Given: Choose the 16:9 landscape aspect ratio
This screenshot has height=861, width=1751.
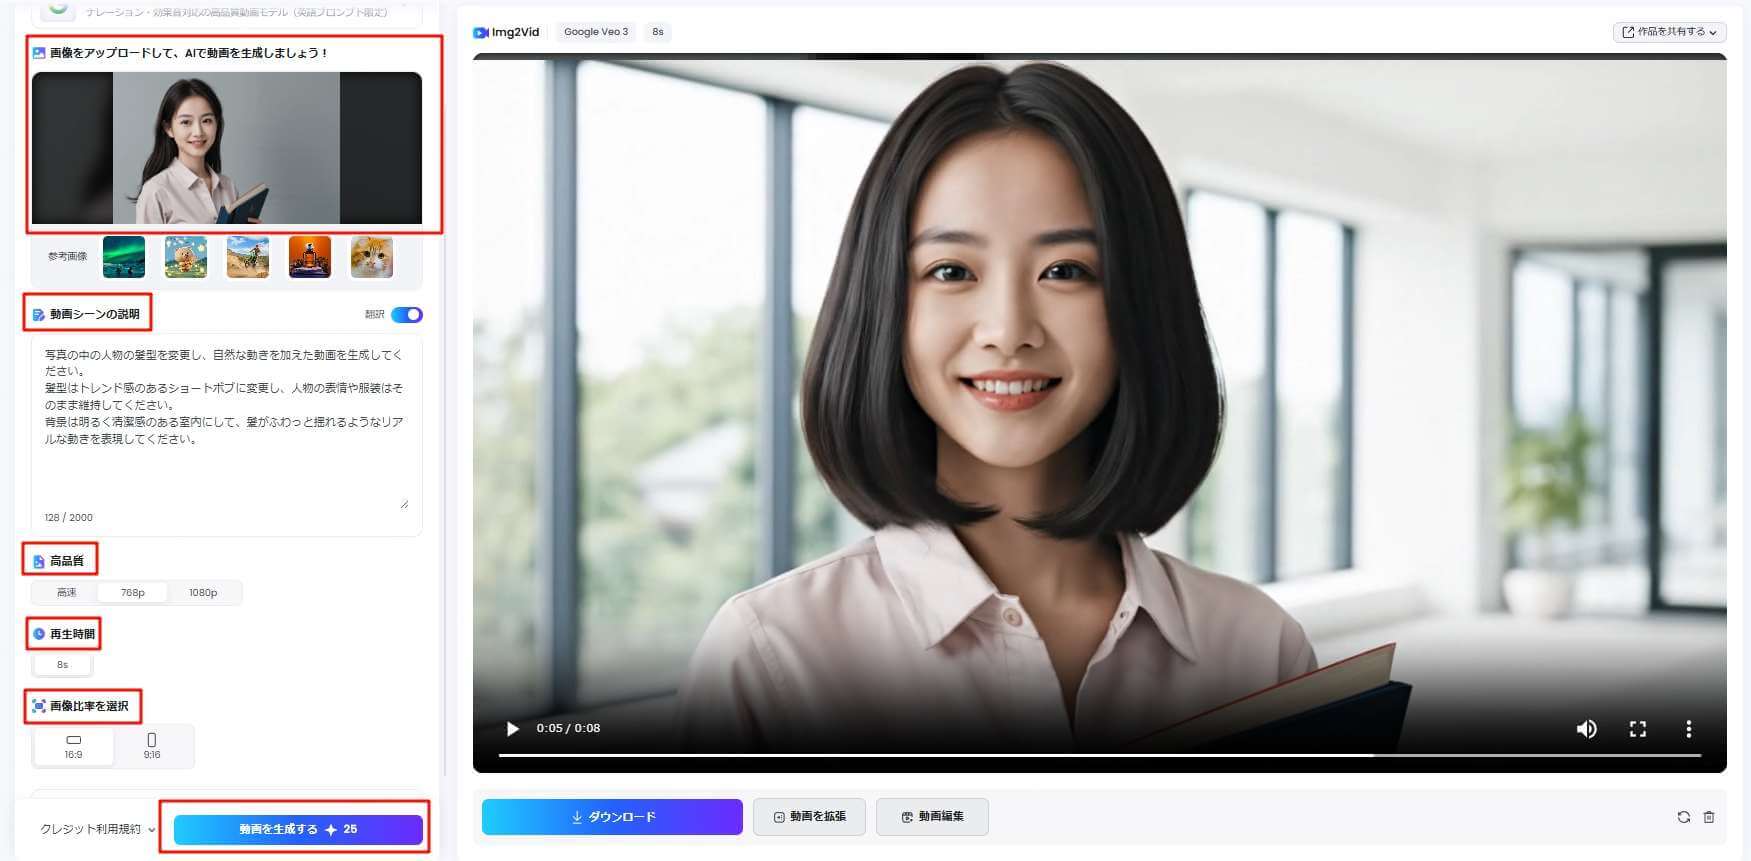Looking at the screenshot, I should click(x=74, y=746).
